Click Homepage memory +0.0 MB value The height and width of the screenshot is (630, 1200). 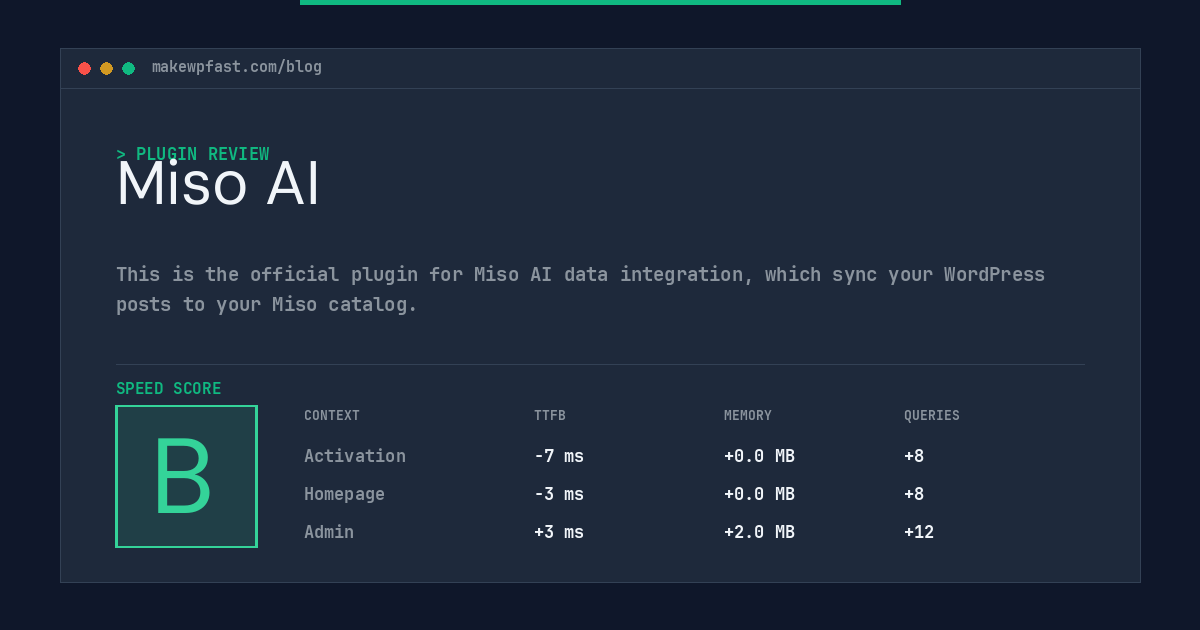click(759, 494)
